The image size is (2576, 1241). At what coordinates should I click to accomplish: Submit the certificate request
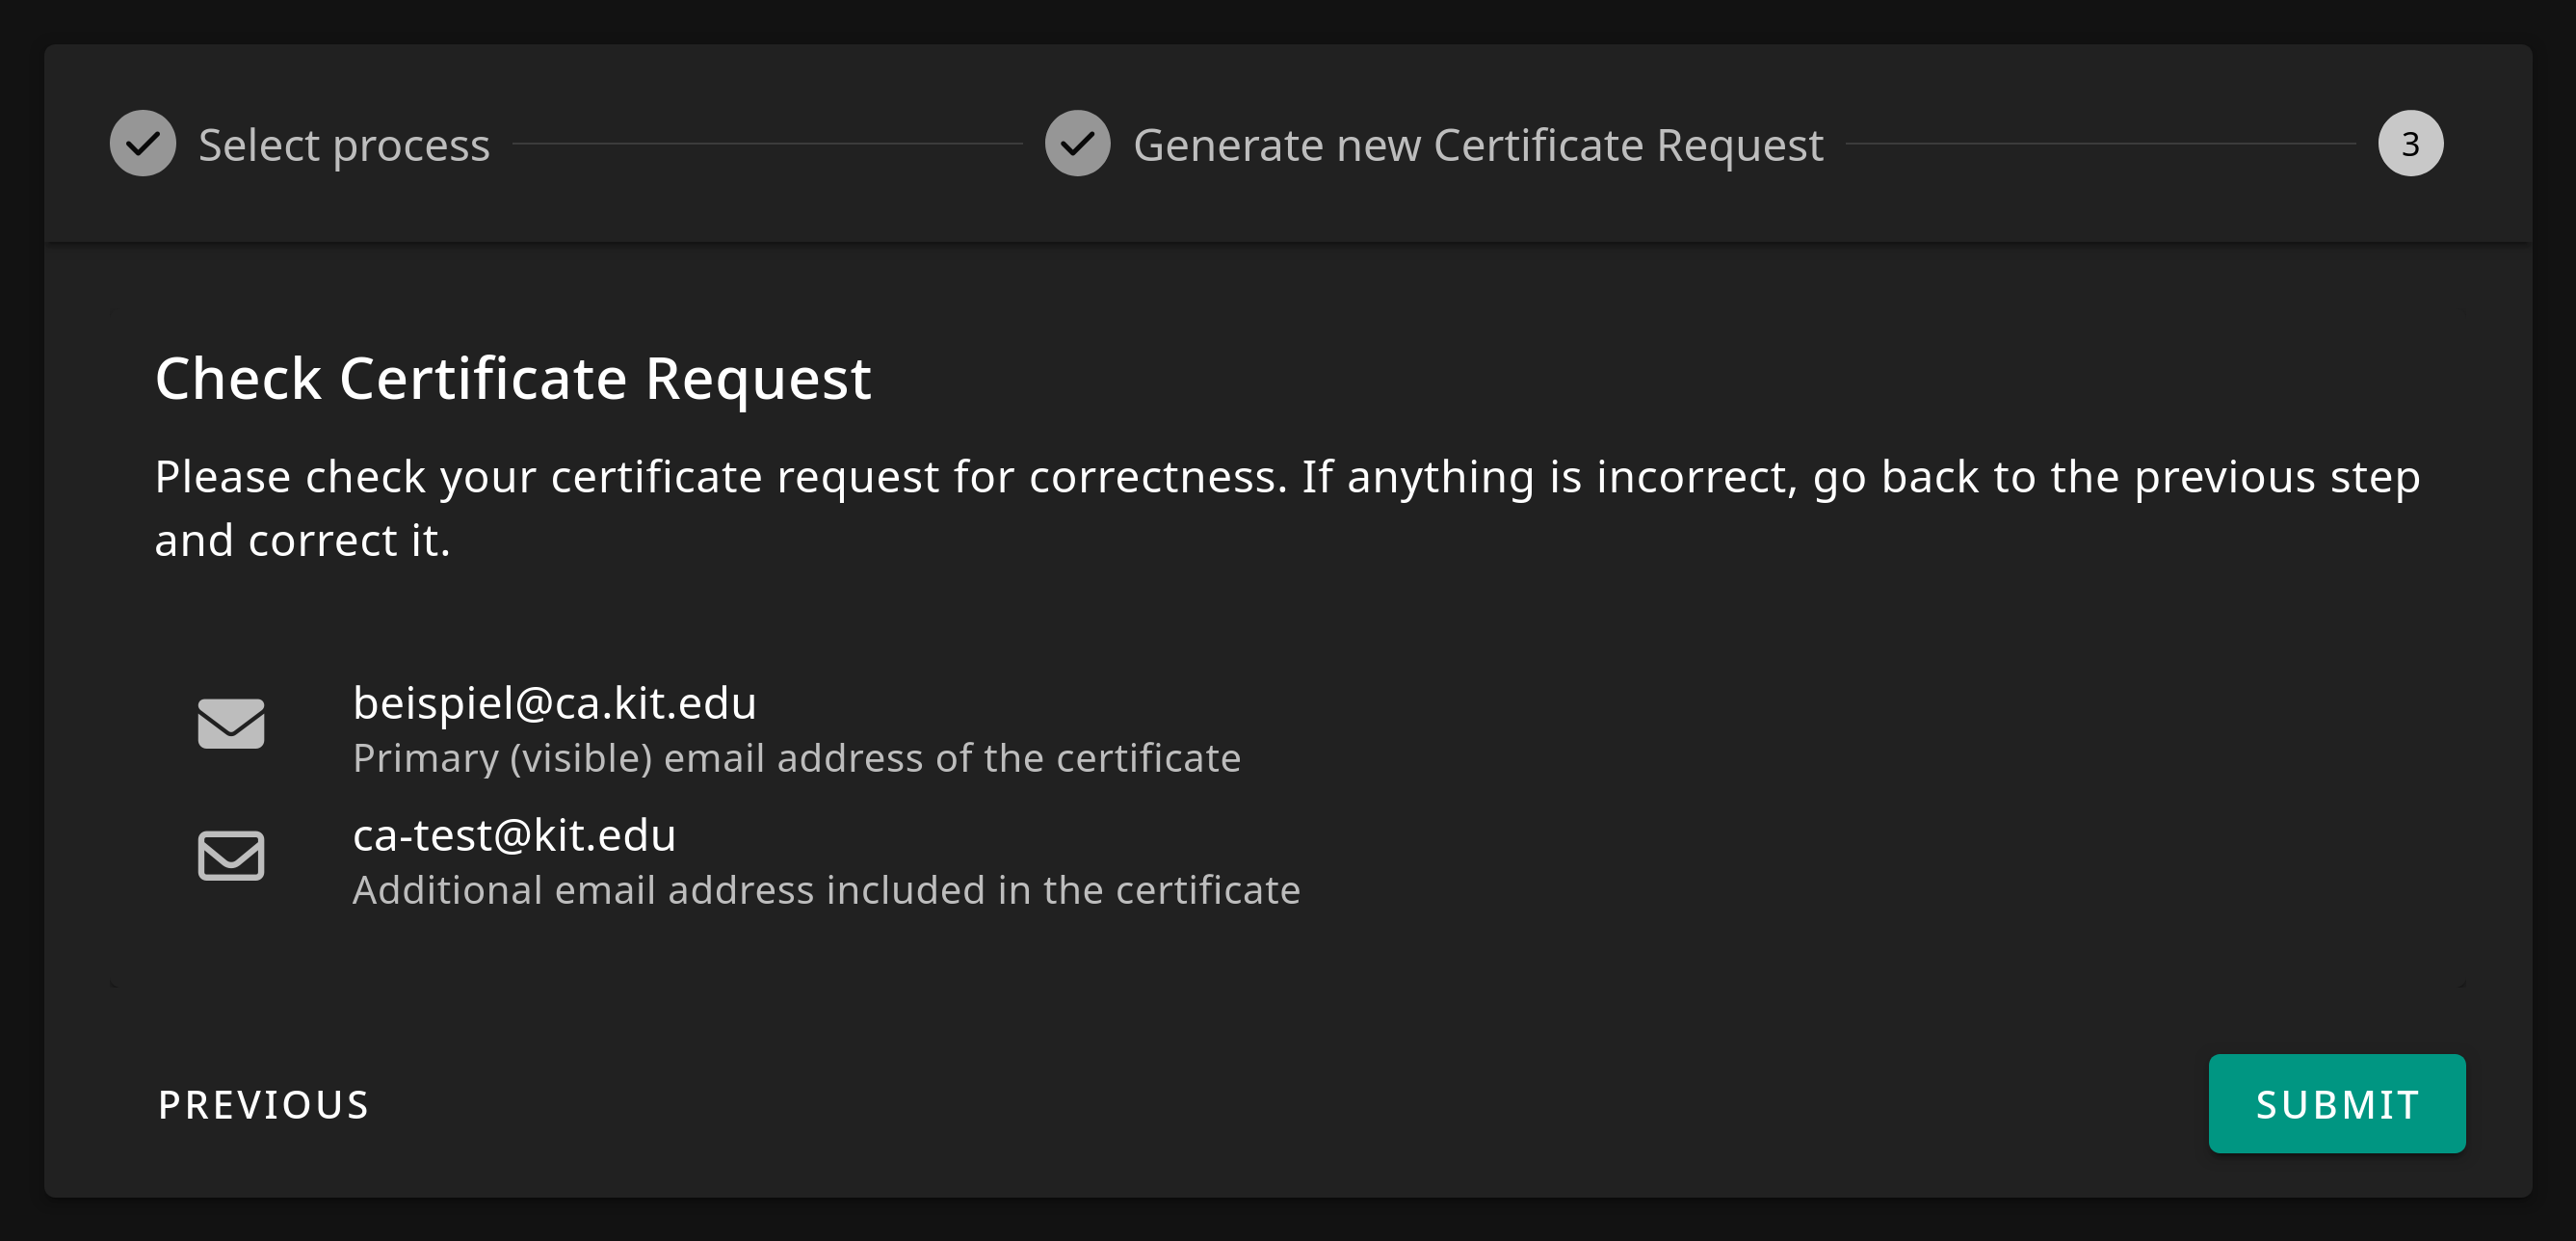[x=2336, y=1103]
